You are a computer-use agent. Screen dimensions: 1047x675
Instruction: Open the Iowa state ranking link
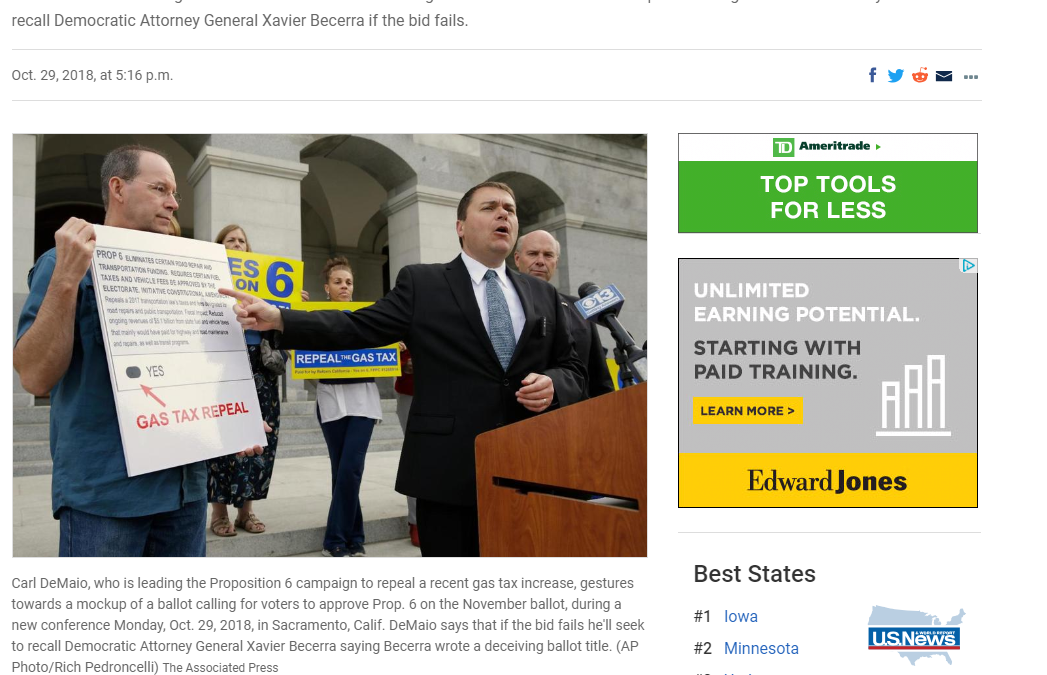(740, 616)
